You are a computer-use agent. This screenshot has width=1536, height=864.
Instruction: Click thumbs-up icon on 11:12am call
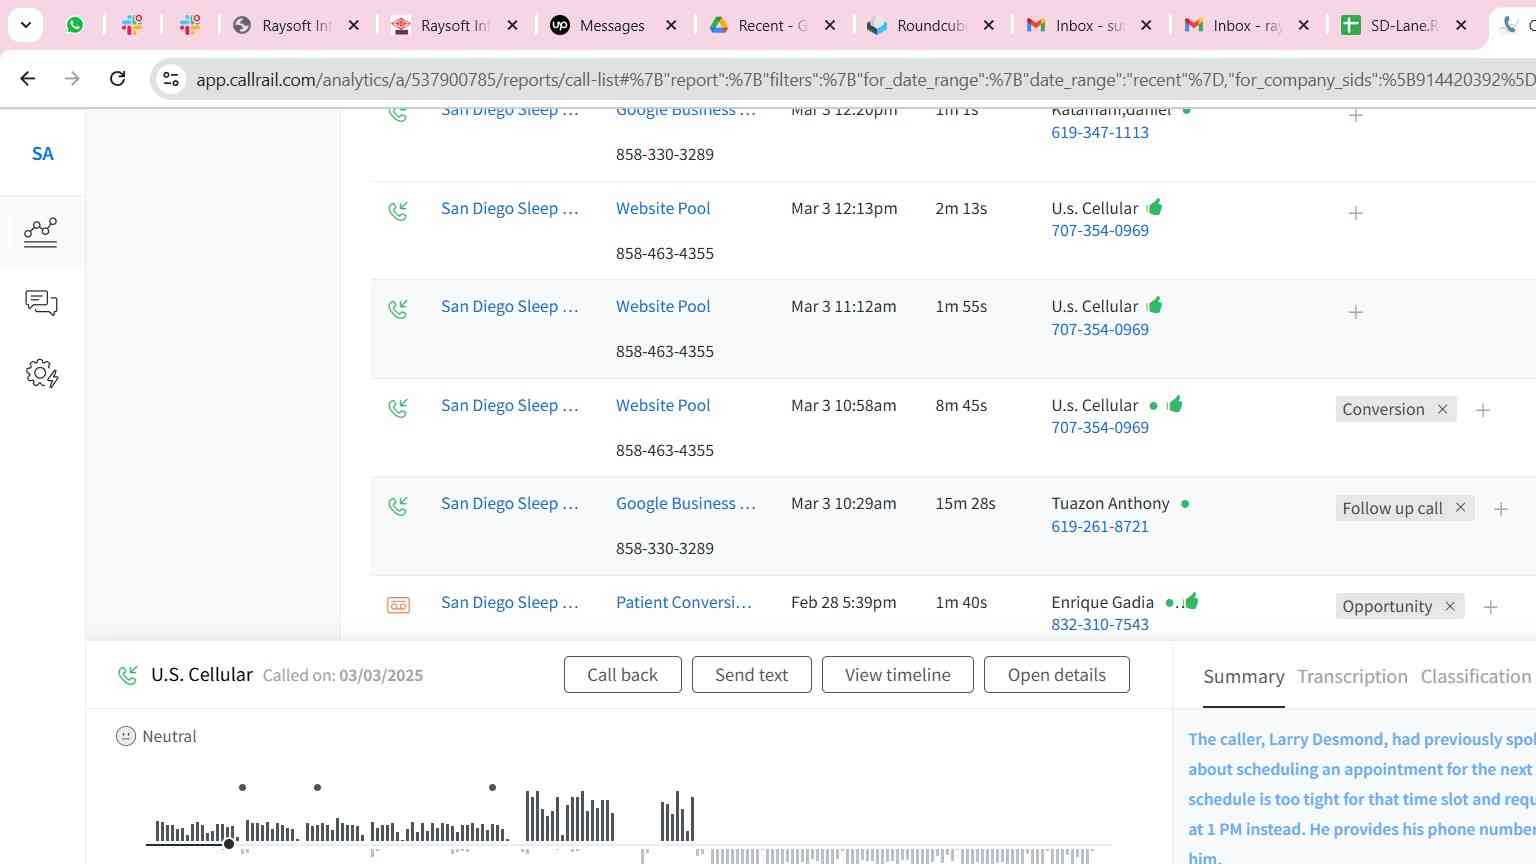[1155, 305]
